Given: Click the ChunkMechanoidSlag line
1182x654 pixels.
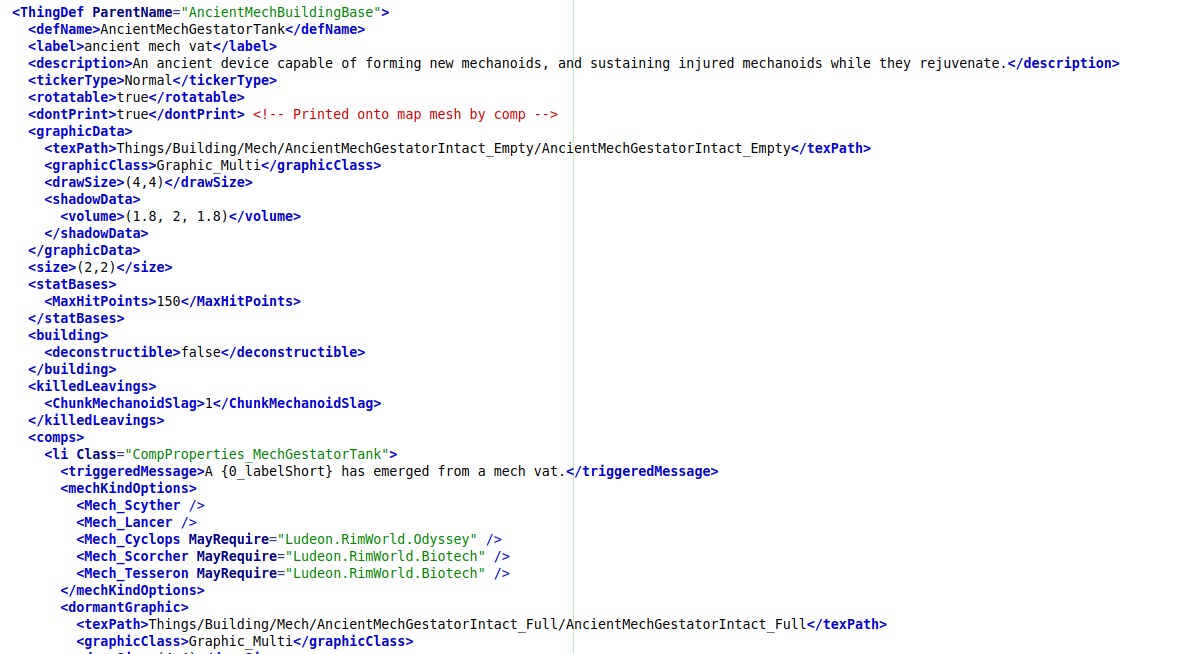Looking at the screenshot, I should (213, 403).
